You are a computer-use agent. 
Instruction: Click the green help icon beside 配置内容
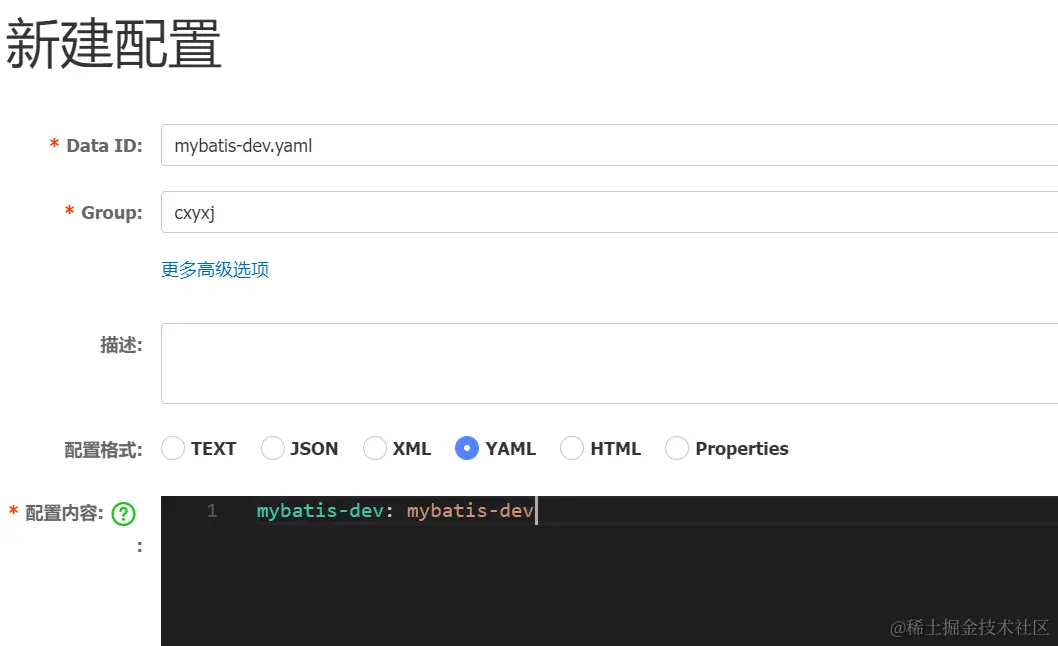click(x=123, y=514)
